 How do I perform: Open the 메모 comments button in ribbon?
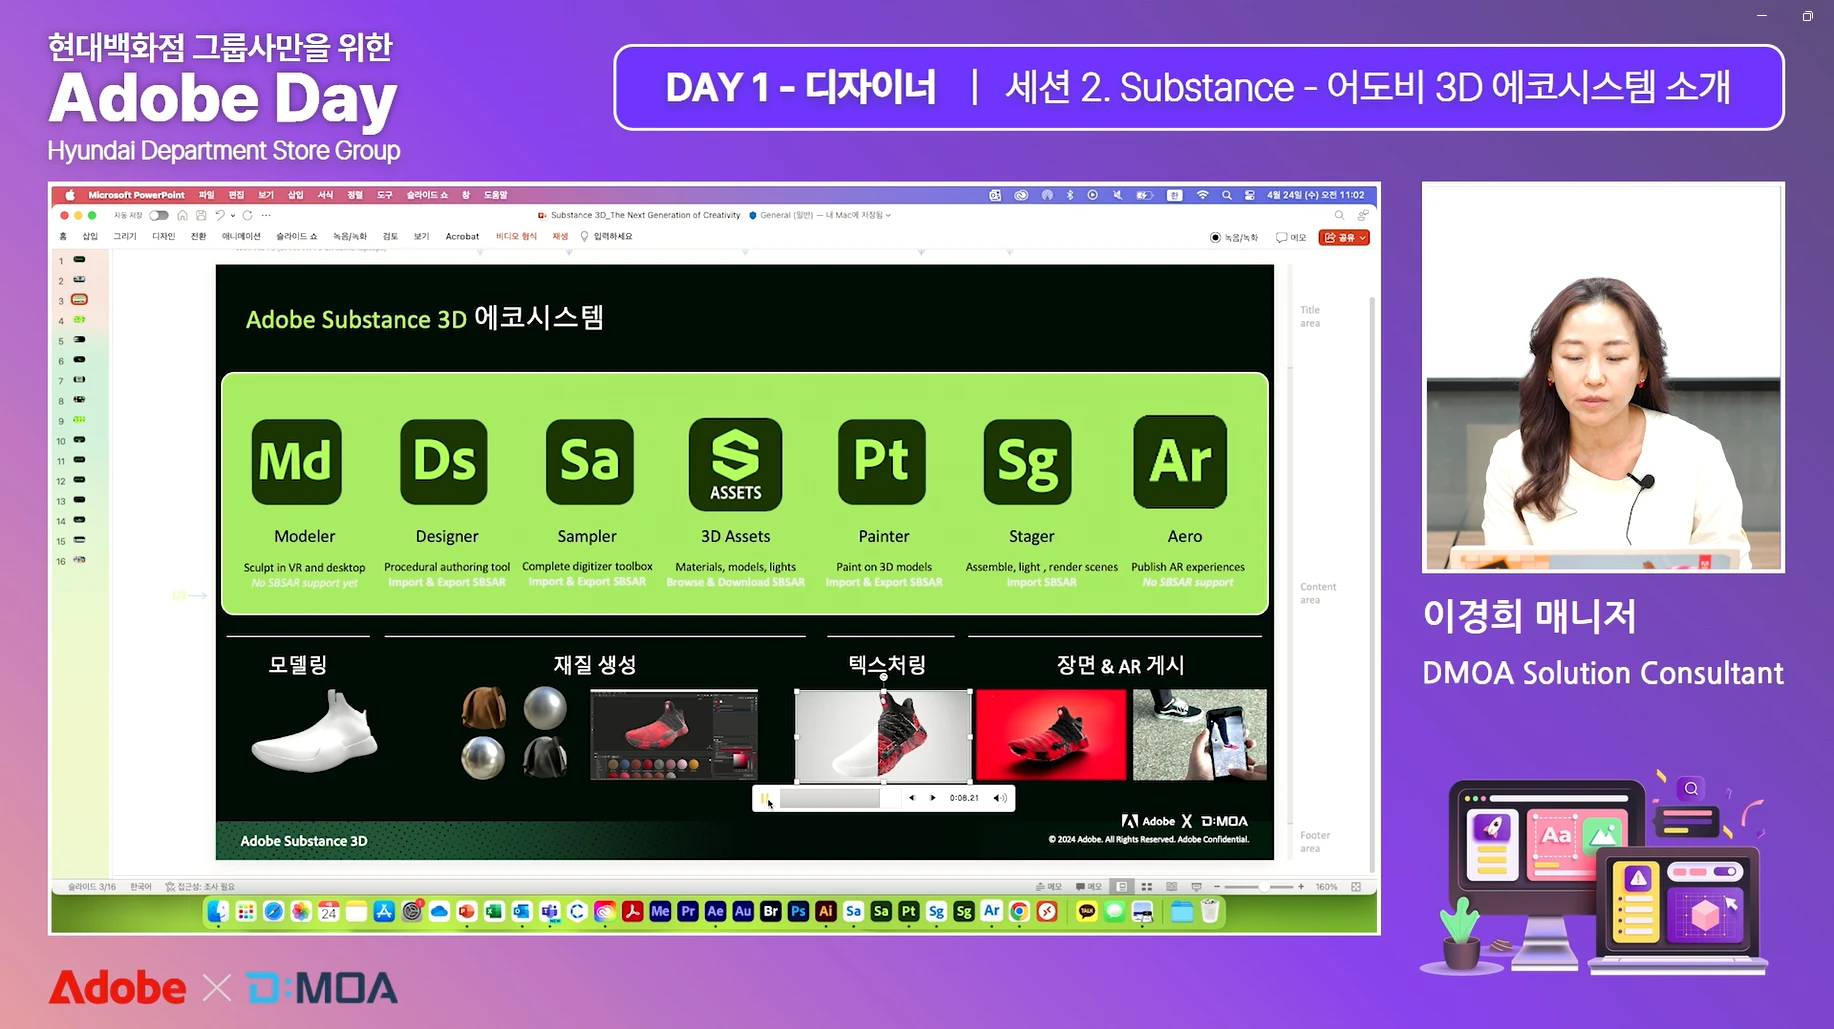[1291, 237]
